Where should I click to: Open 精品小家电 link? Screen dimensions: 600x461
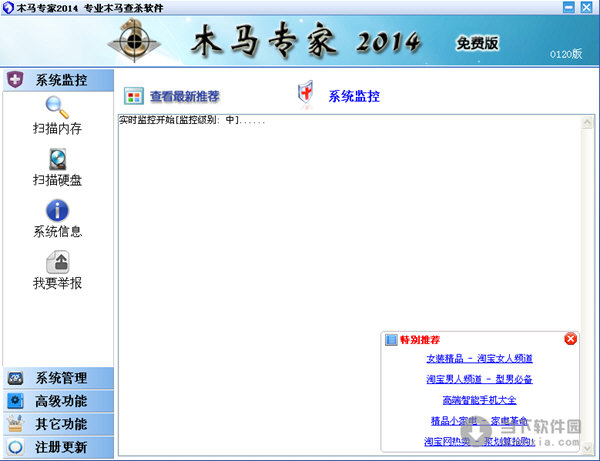[479, 421]
